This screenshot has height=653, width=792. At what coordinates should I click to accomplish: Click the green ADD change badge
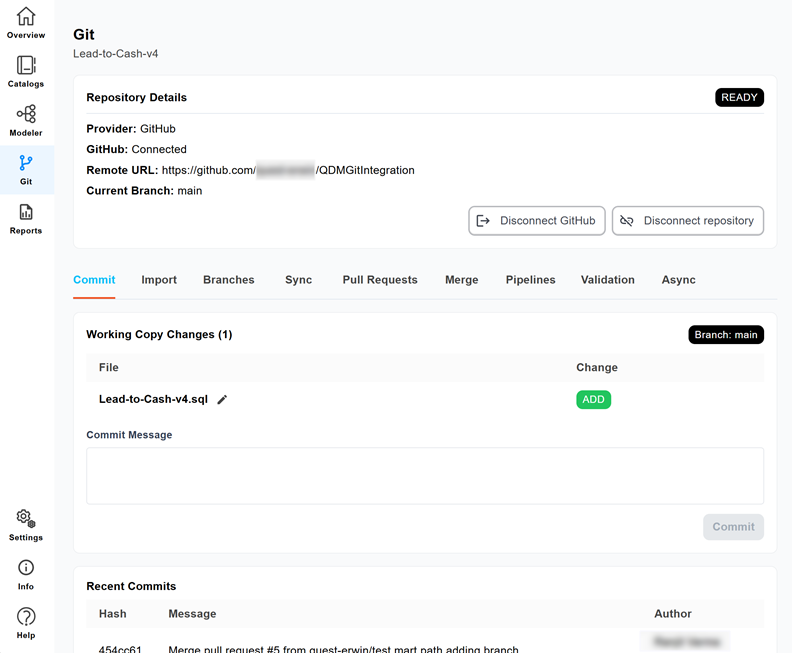point(593,399)
